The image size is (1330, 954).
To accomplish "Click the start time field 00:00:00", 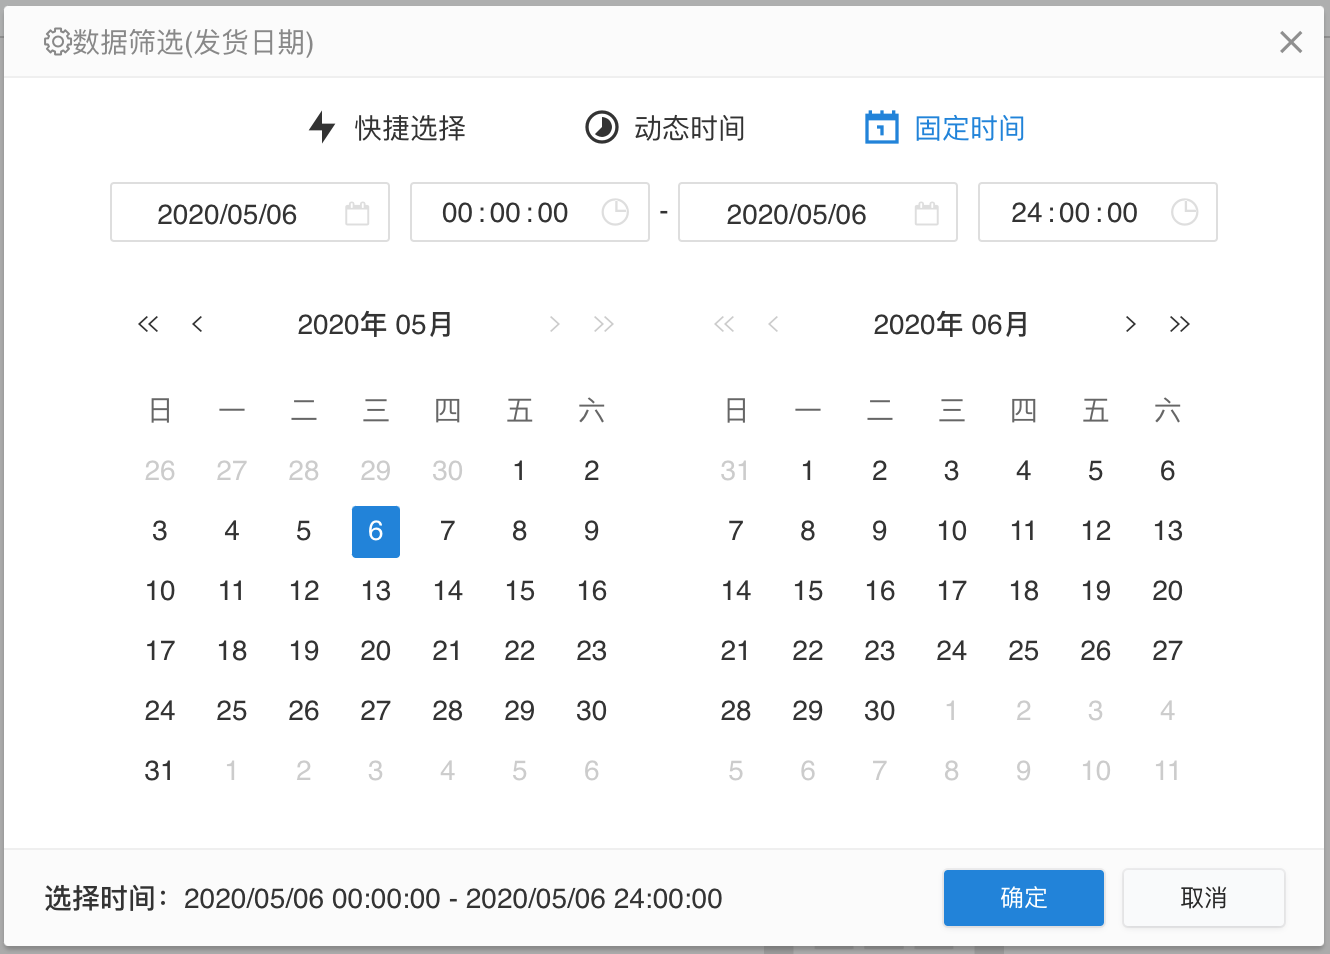I will click(x=530, y=212).
